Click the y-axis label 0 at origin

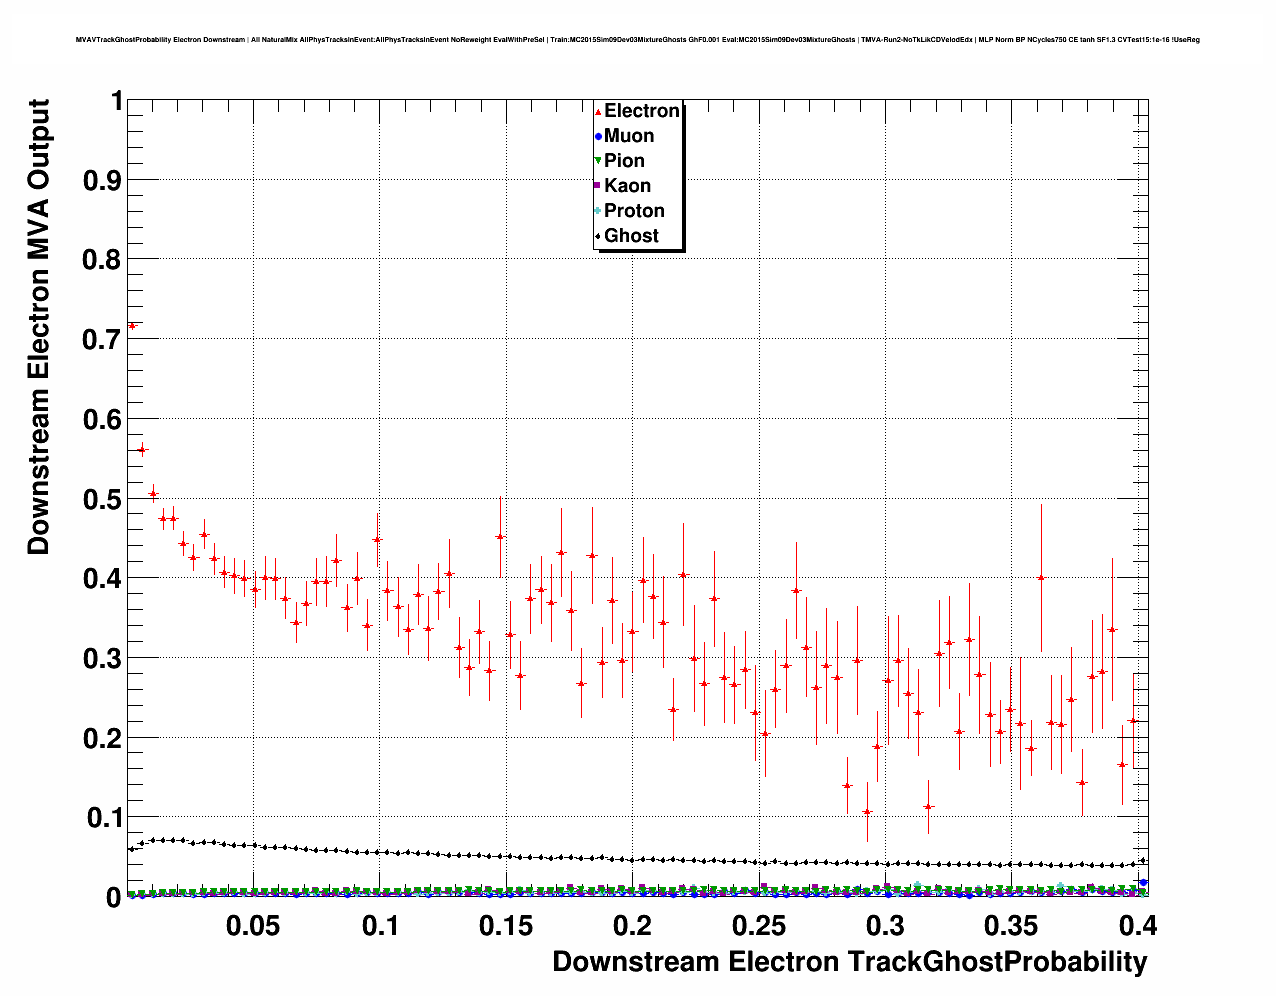point(115,898)
